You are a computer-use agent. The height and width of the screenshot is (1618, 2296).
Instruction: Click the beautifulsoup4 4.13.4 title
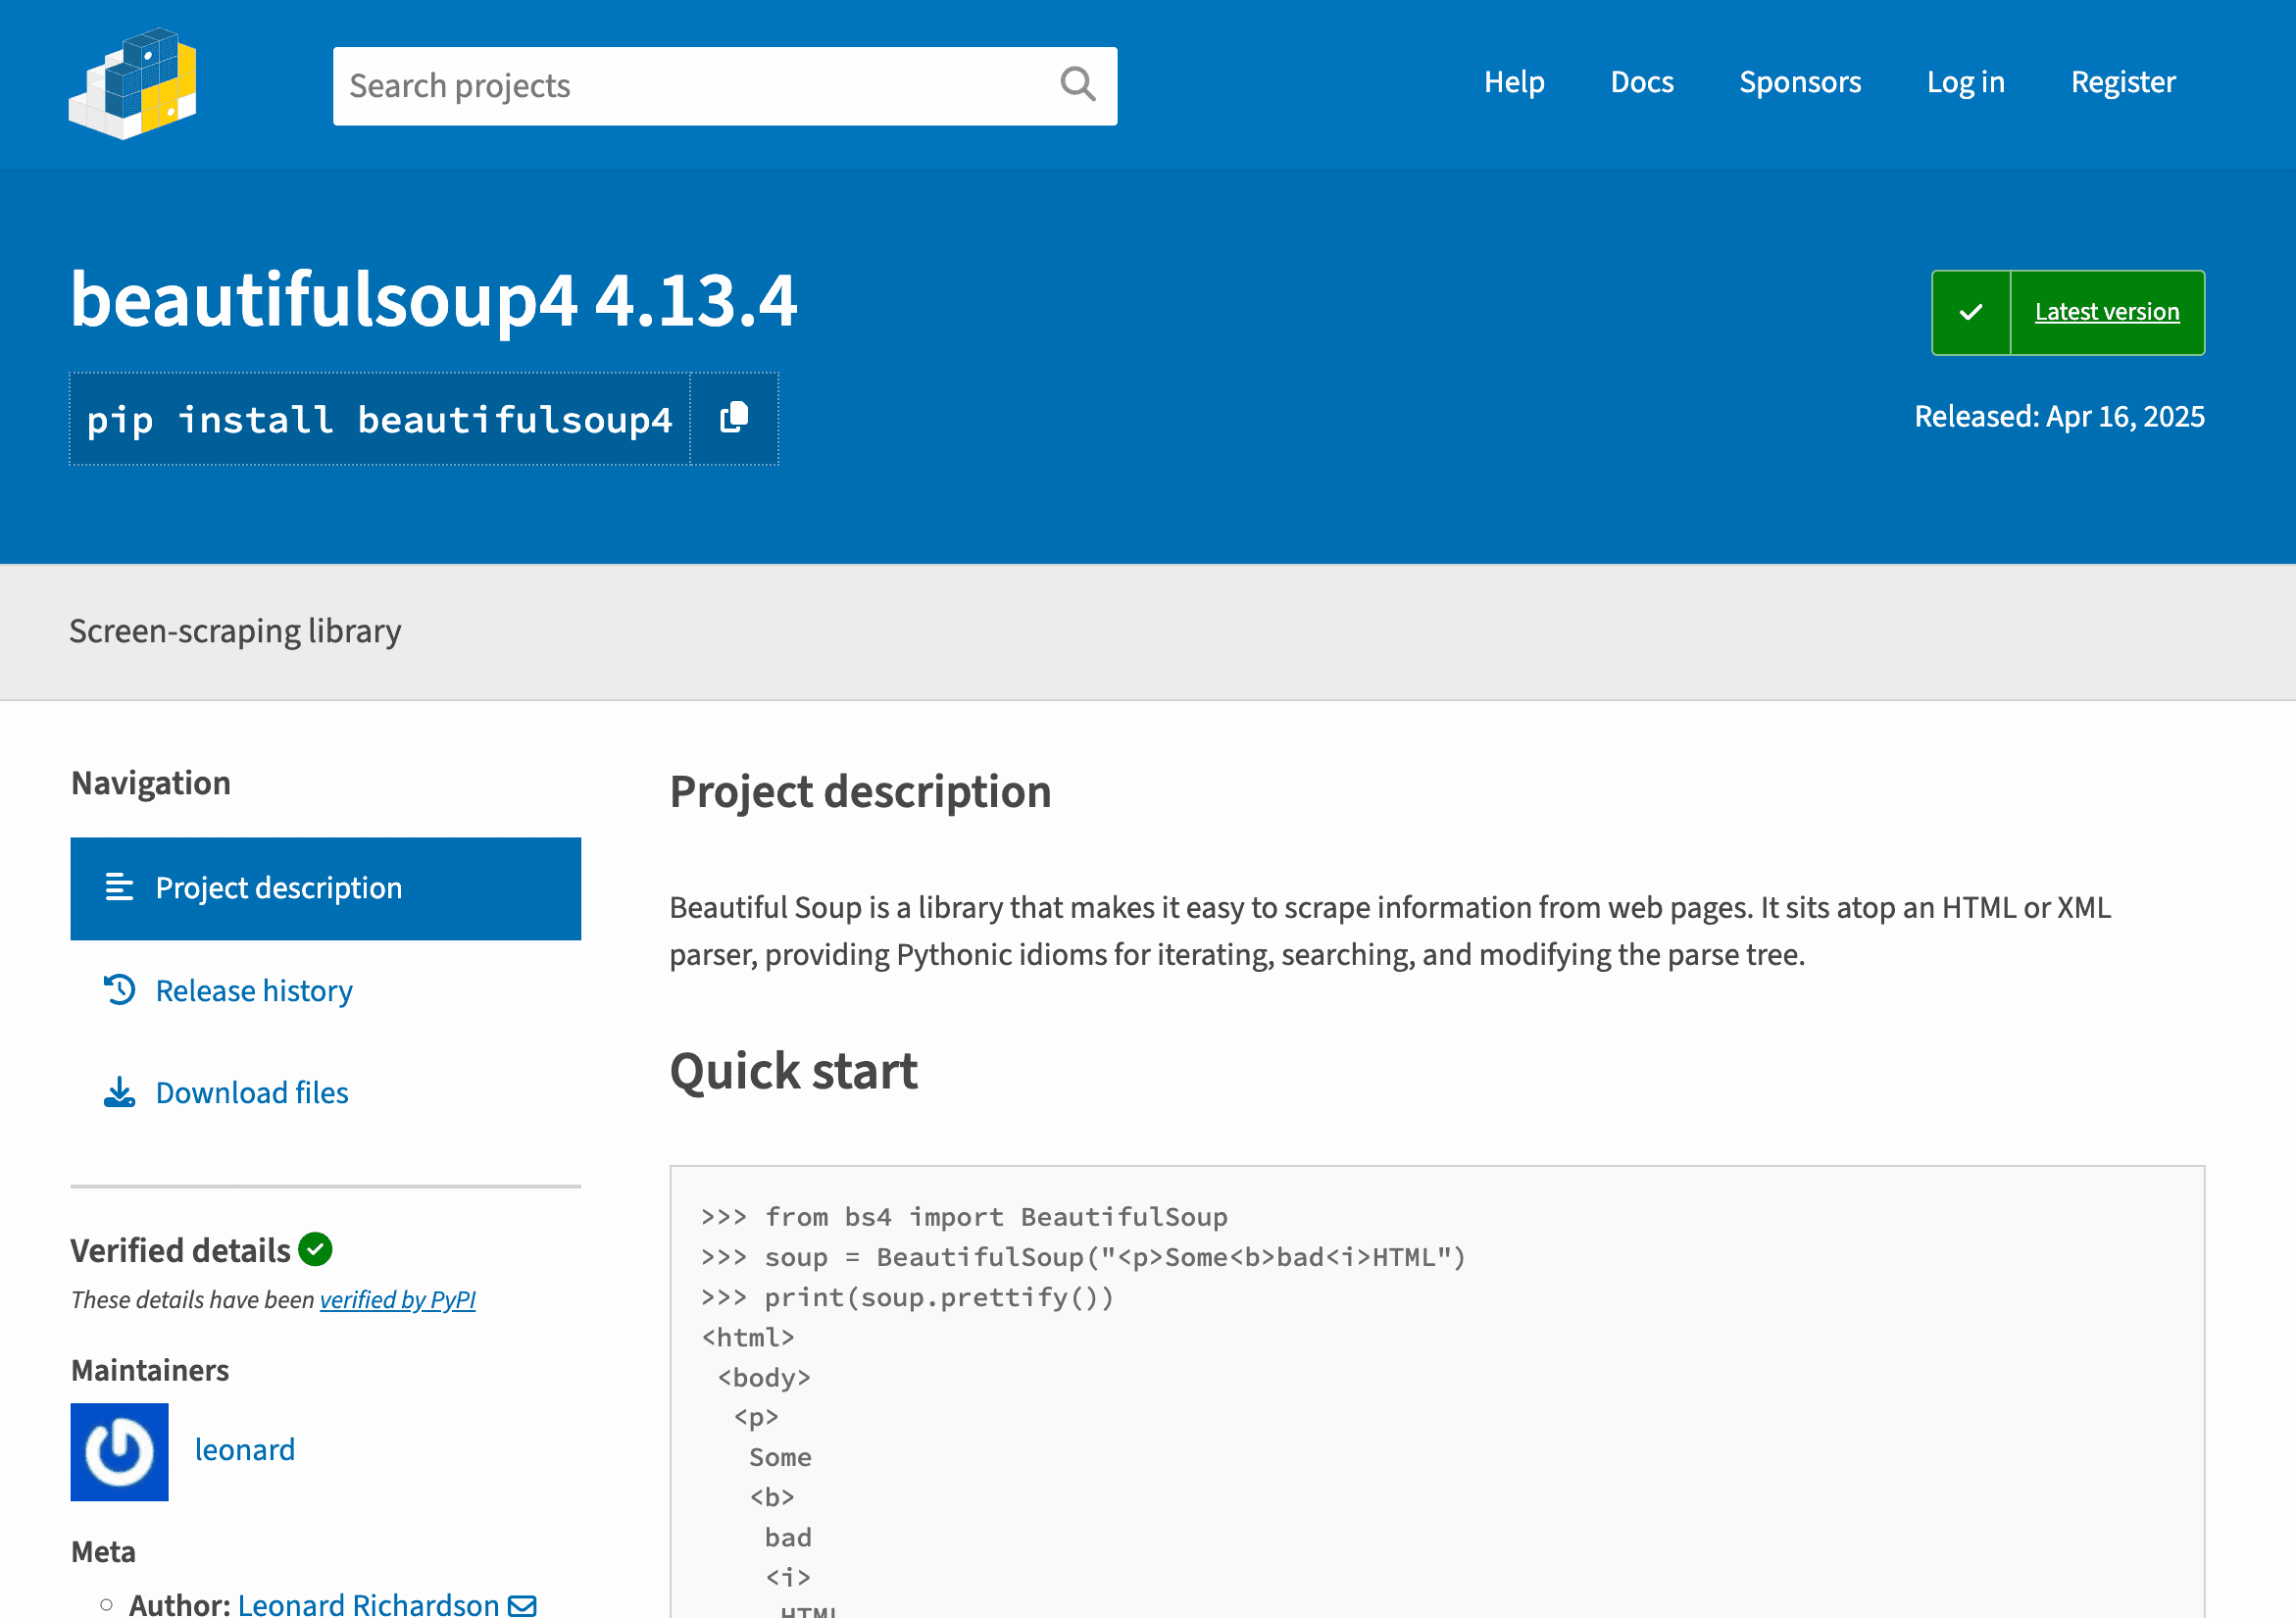click(x=433, y=299)
